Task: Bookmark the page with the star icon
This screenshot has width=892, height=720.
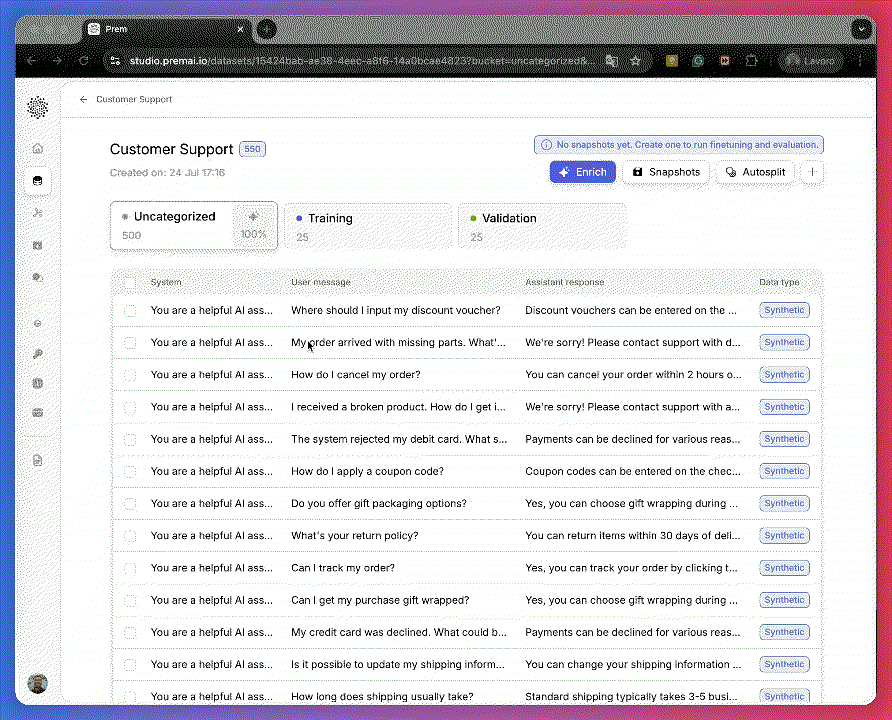Action: pos(635,60)
